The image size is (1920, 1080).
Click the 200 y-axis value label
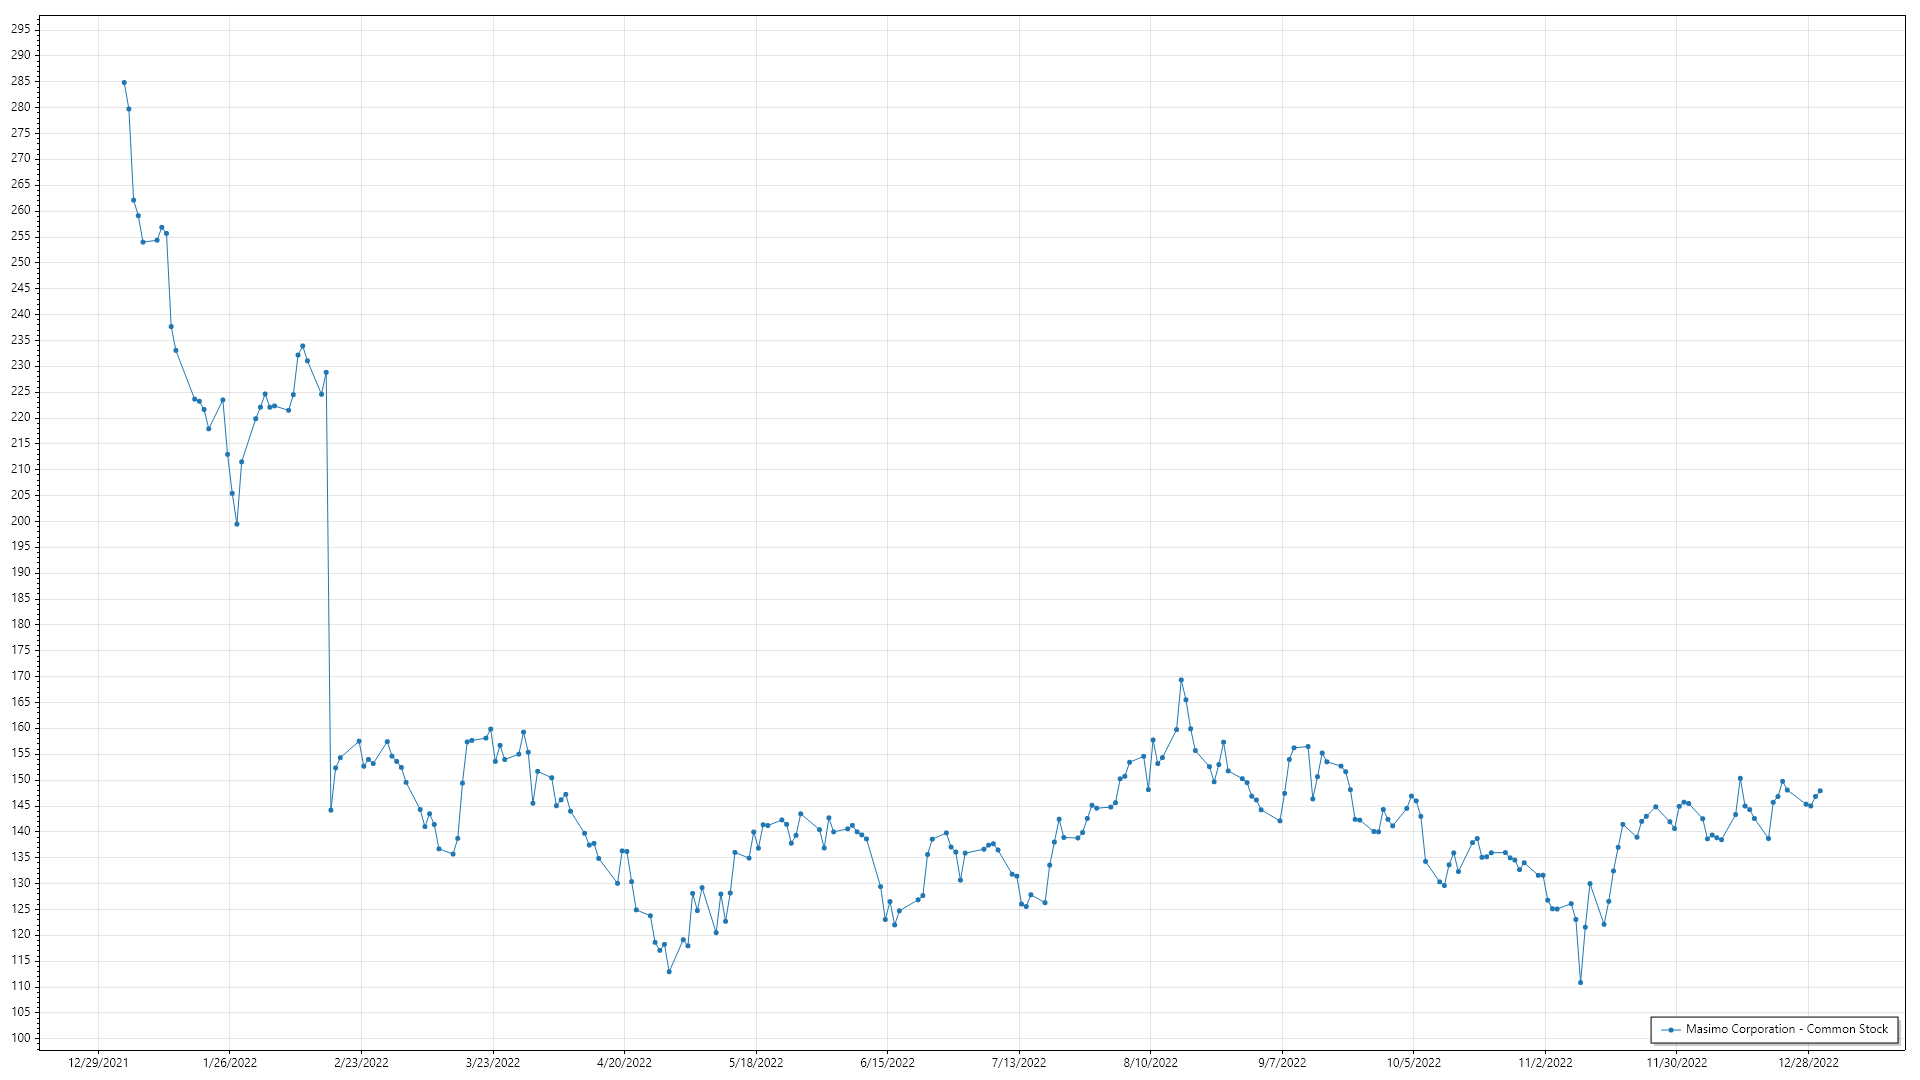[21, 520]
